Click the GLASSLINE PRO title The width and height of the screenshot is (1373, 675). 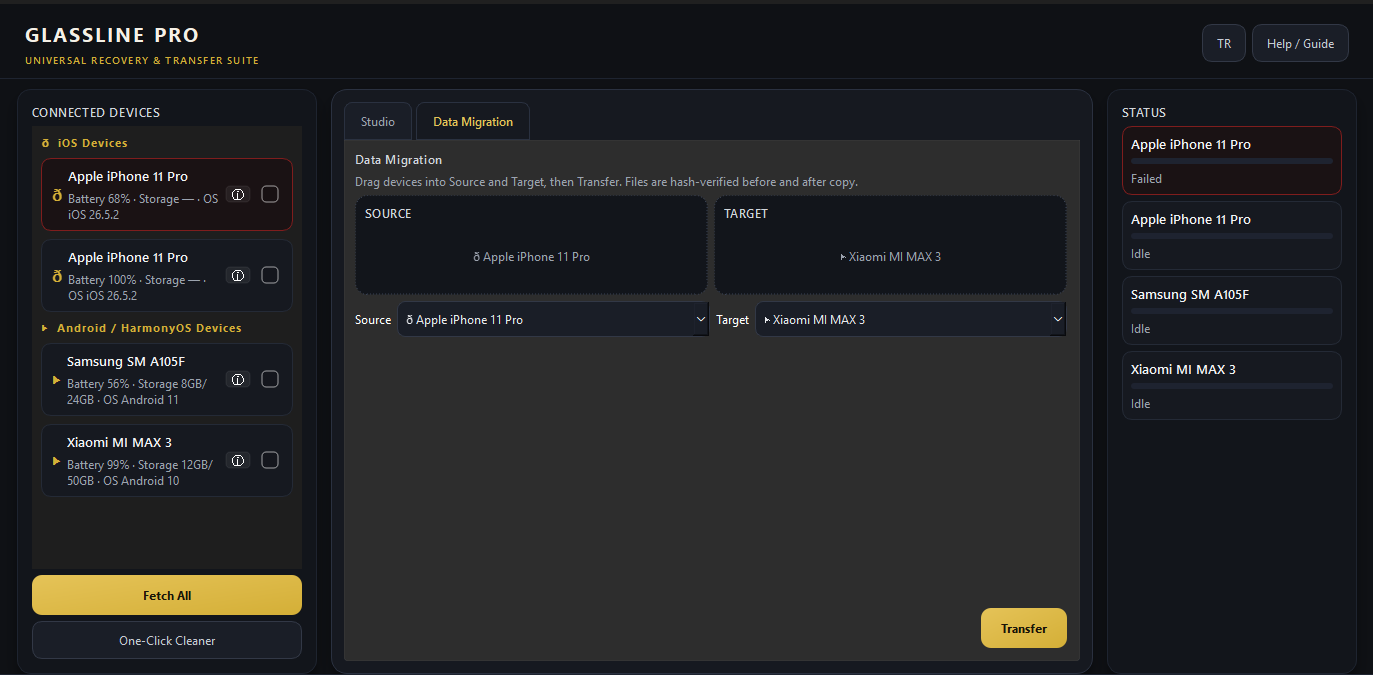112,35
